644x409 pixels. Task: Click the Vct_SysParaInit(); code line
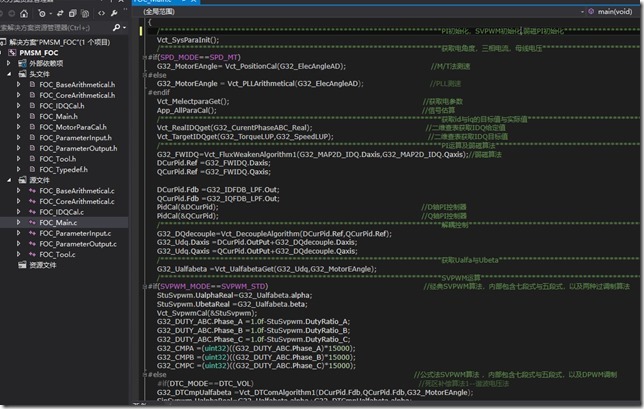[188, 40]
